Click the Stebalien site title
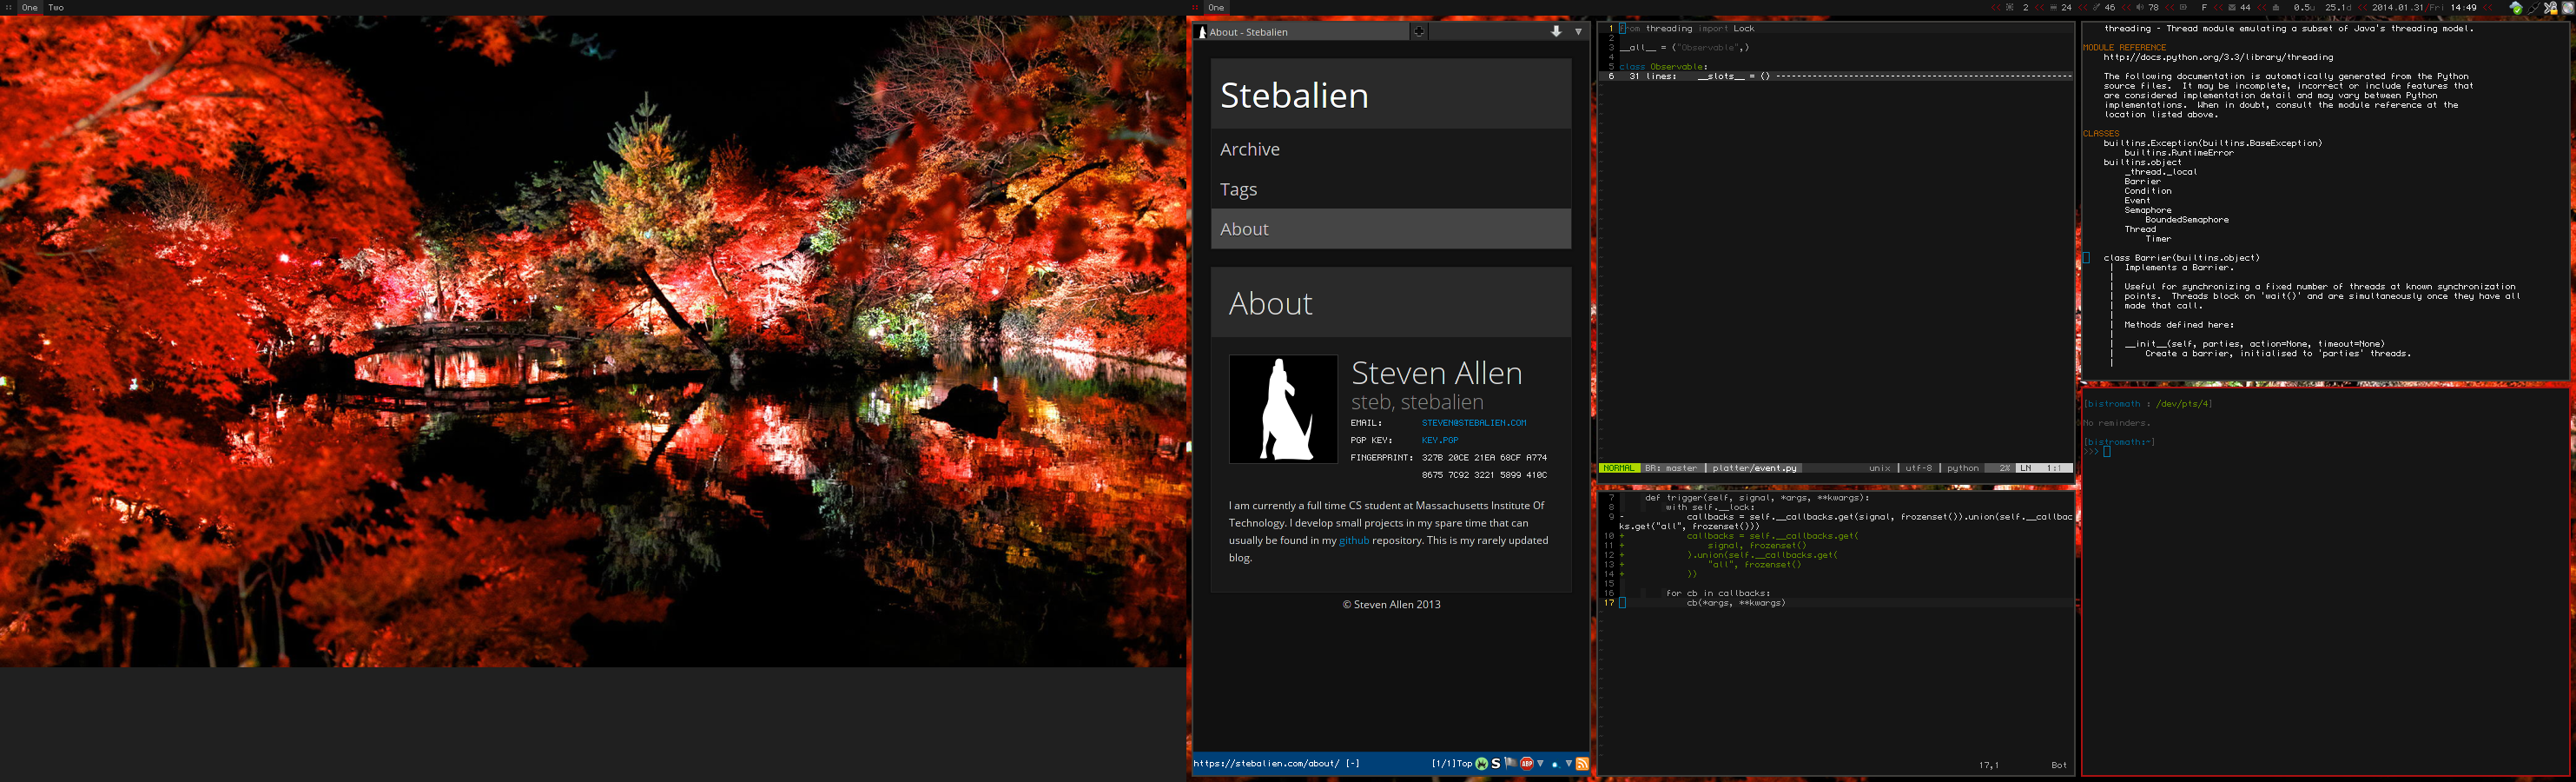2576x782 pixels. click(1294, 95)
